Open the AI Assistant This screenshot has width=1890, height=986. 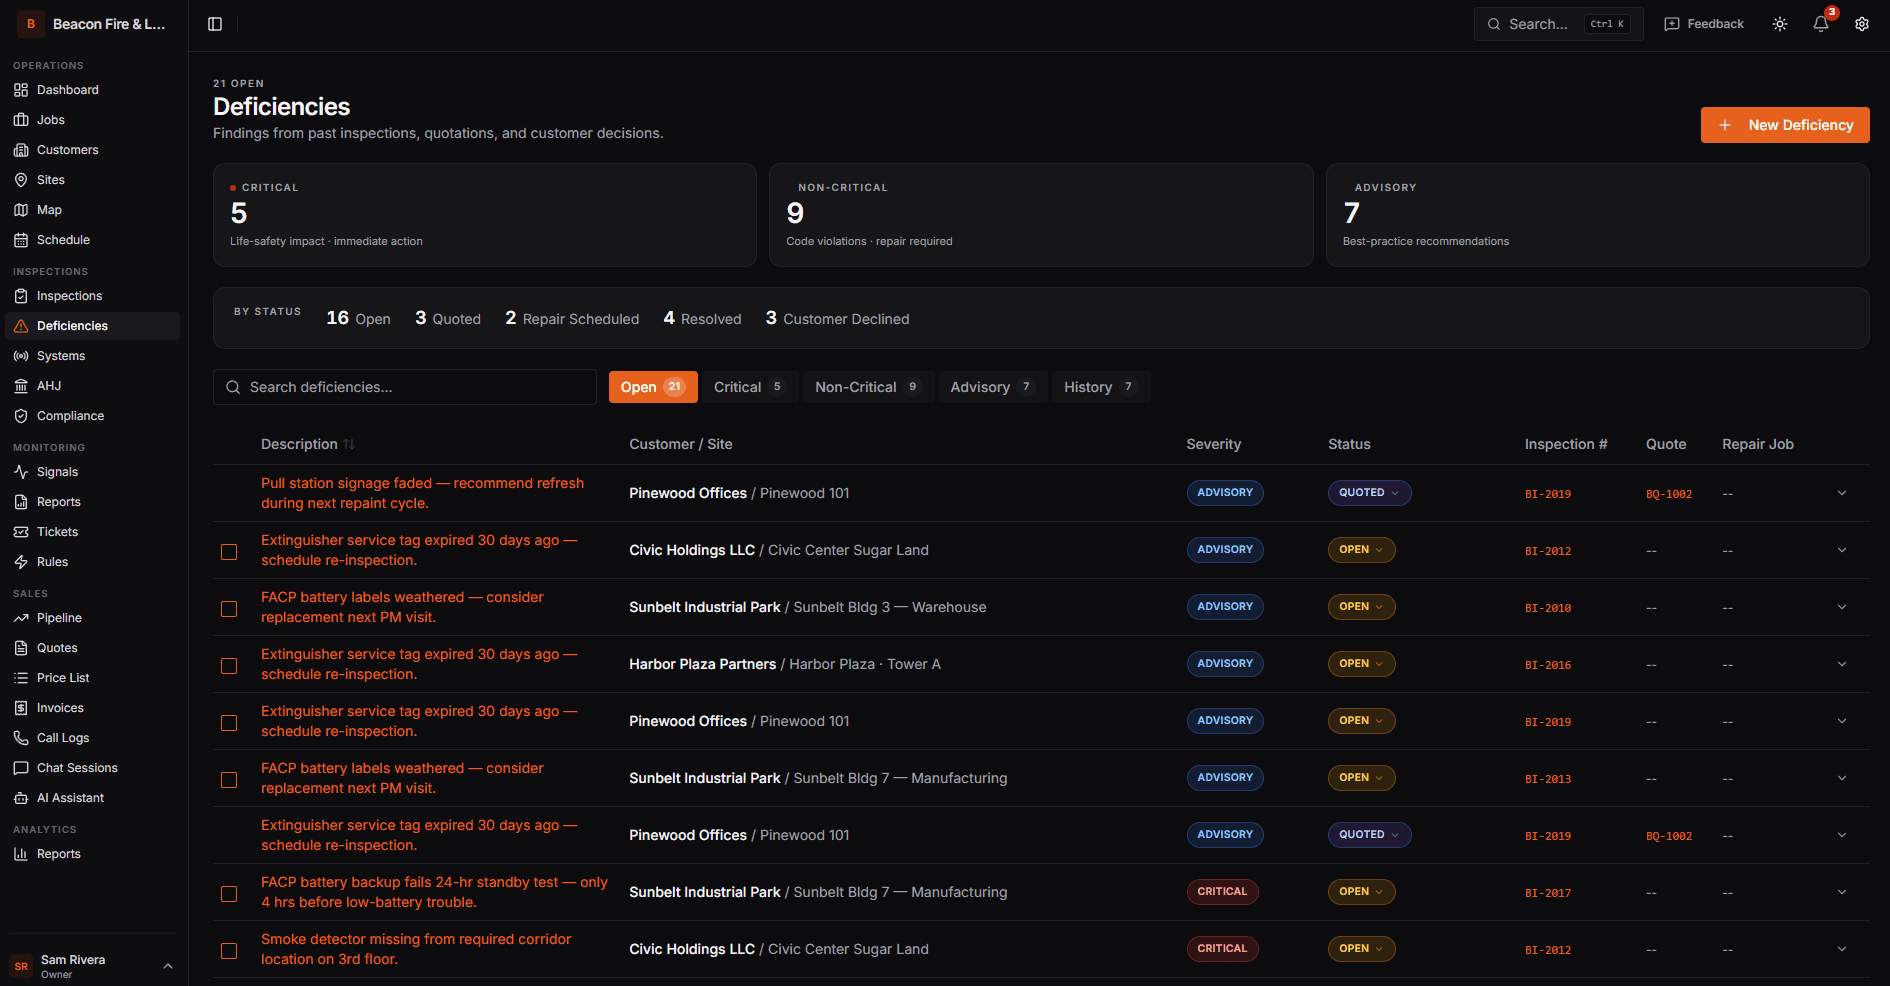pyautogui.click(x=70, y=797)
